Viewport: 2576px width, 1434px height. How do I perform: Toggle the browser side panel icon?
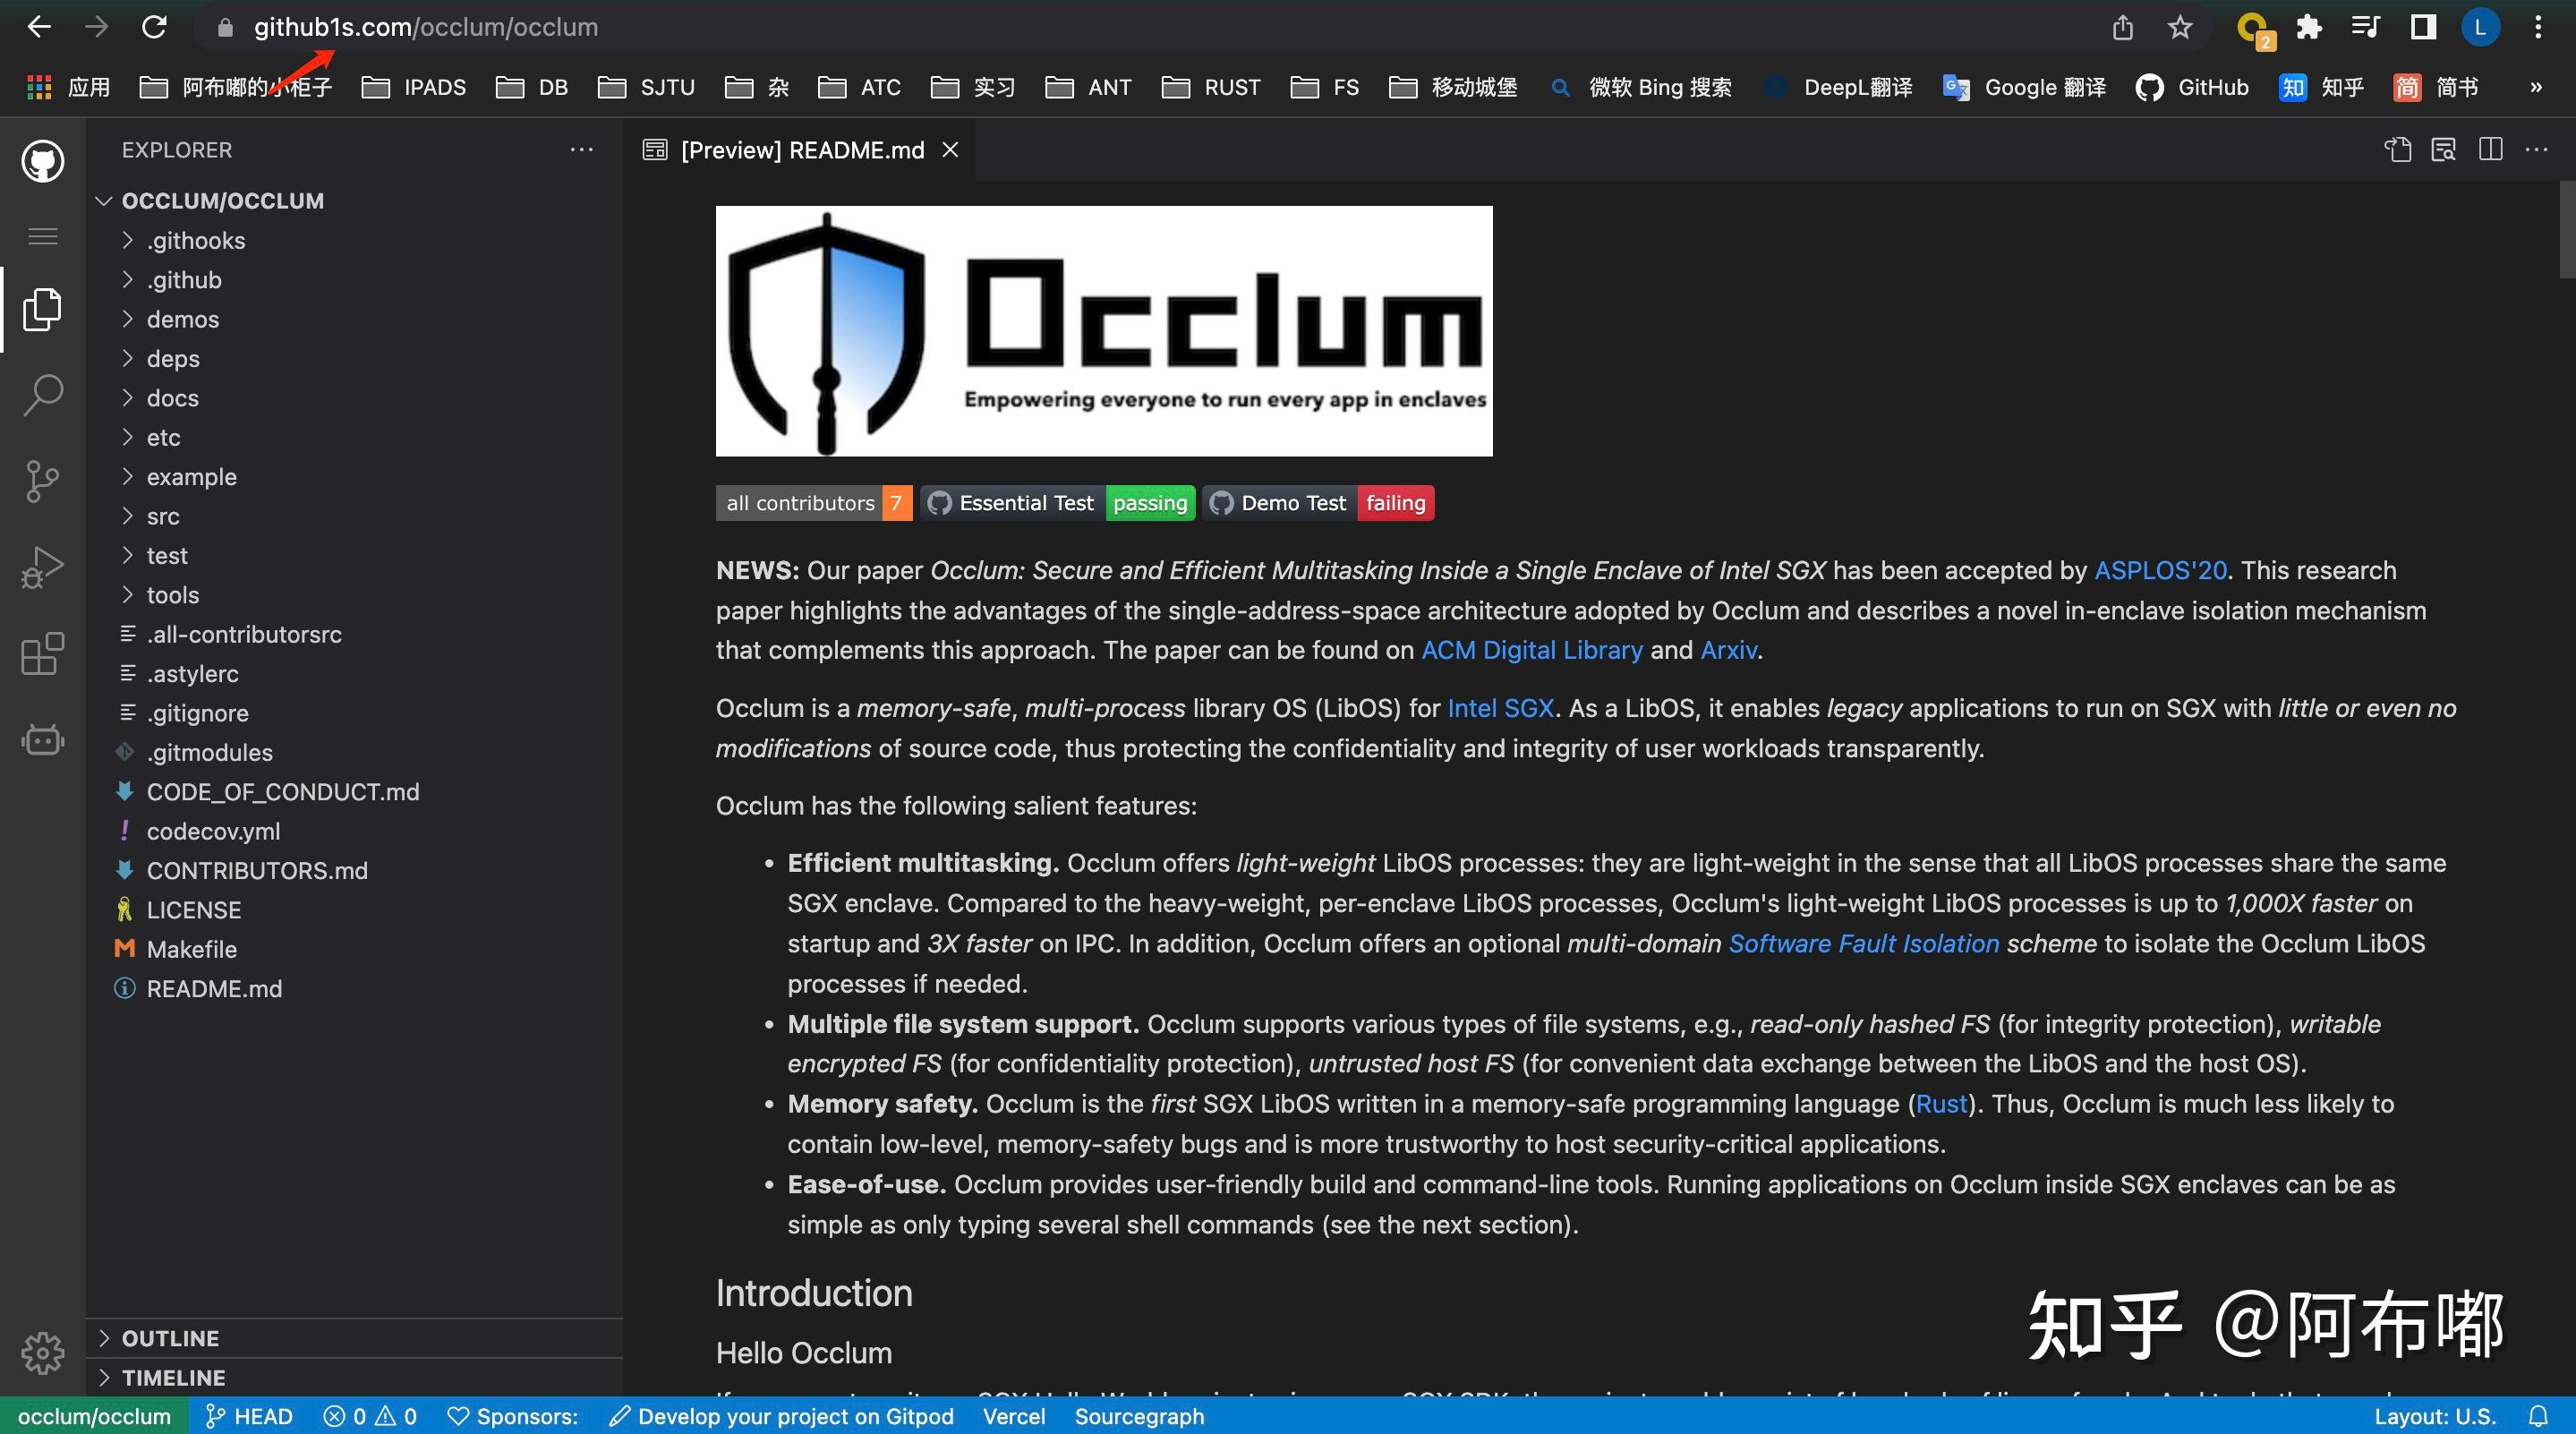2423,27
